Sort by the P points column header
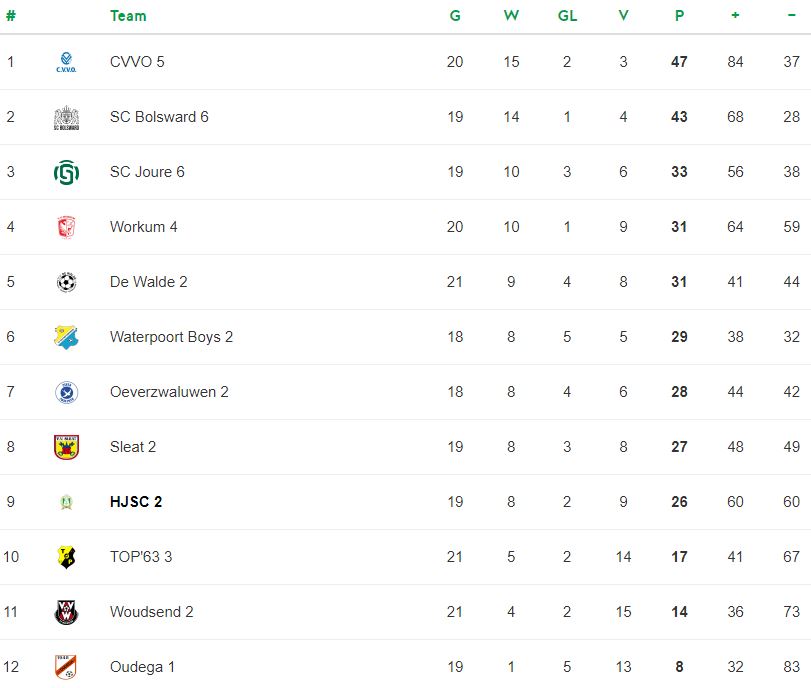The height and width of the screenshot is (688, 811). [x=680, y=16]
